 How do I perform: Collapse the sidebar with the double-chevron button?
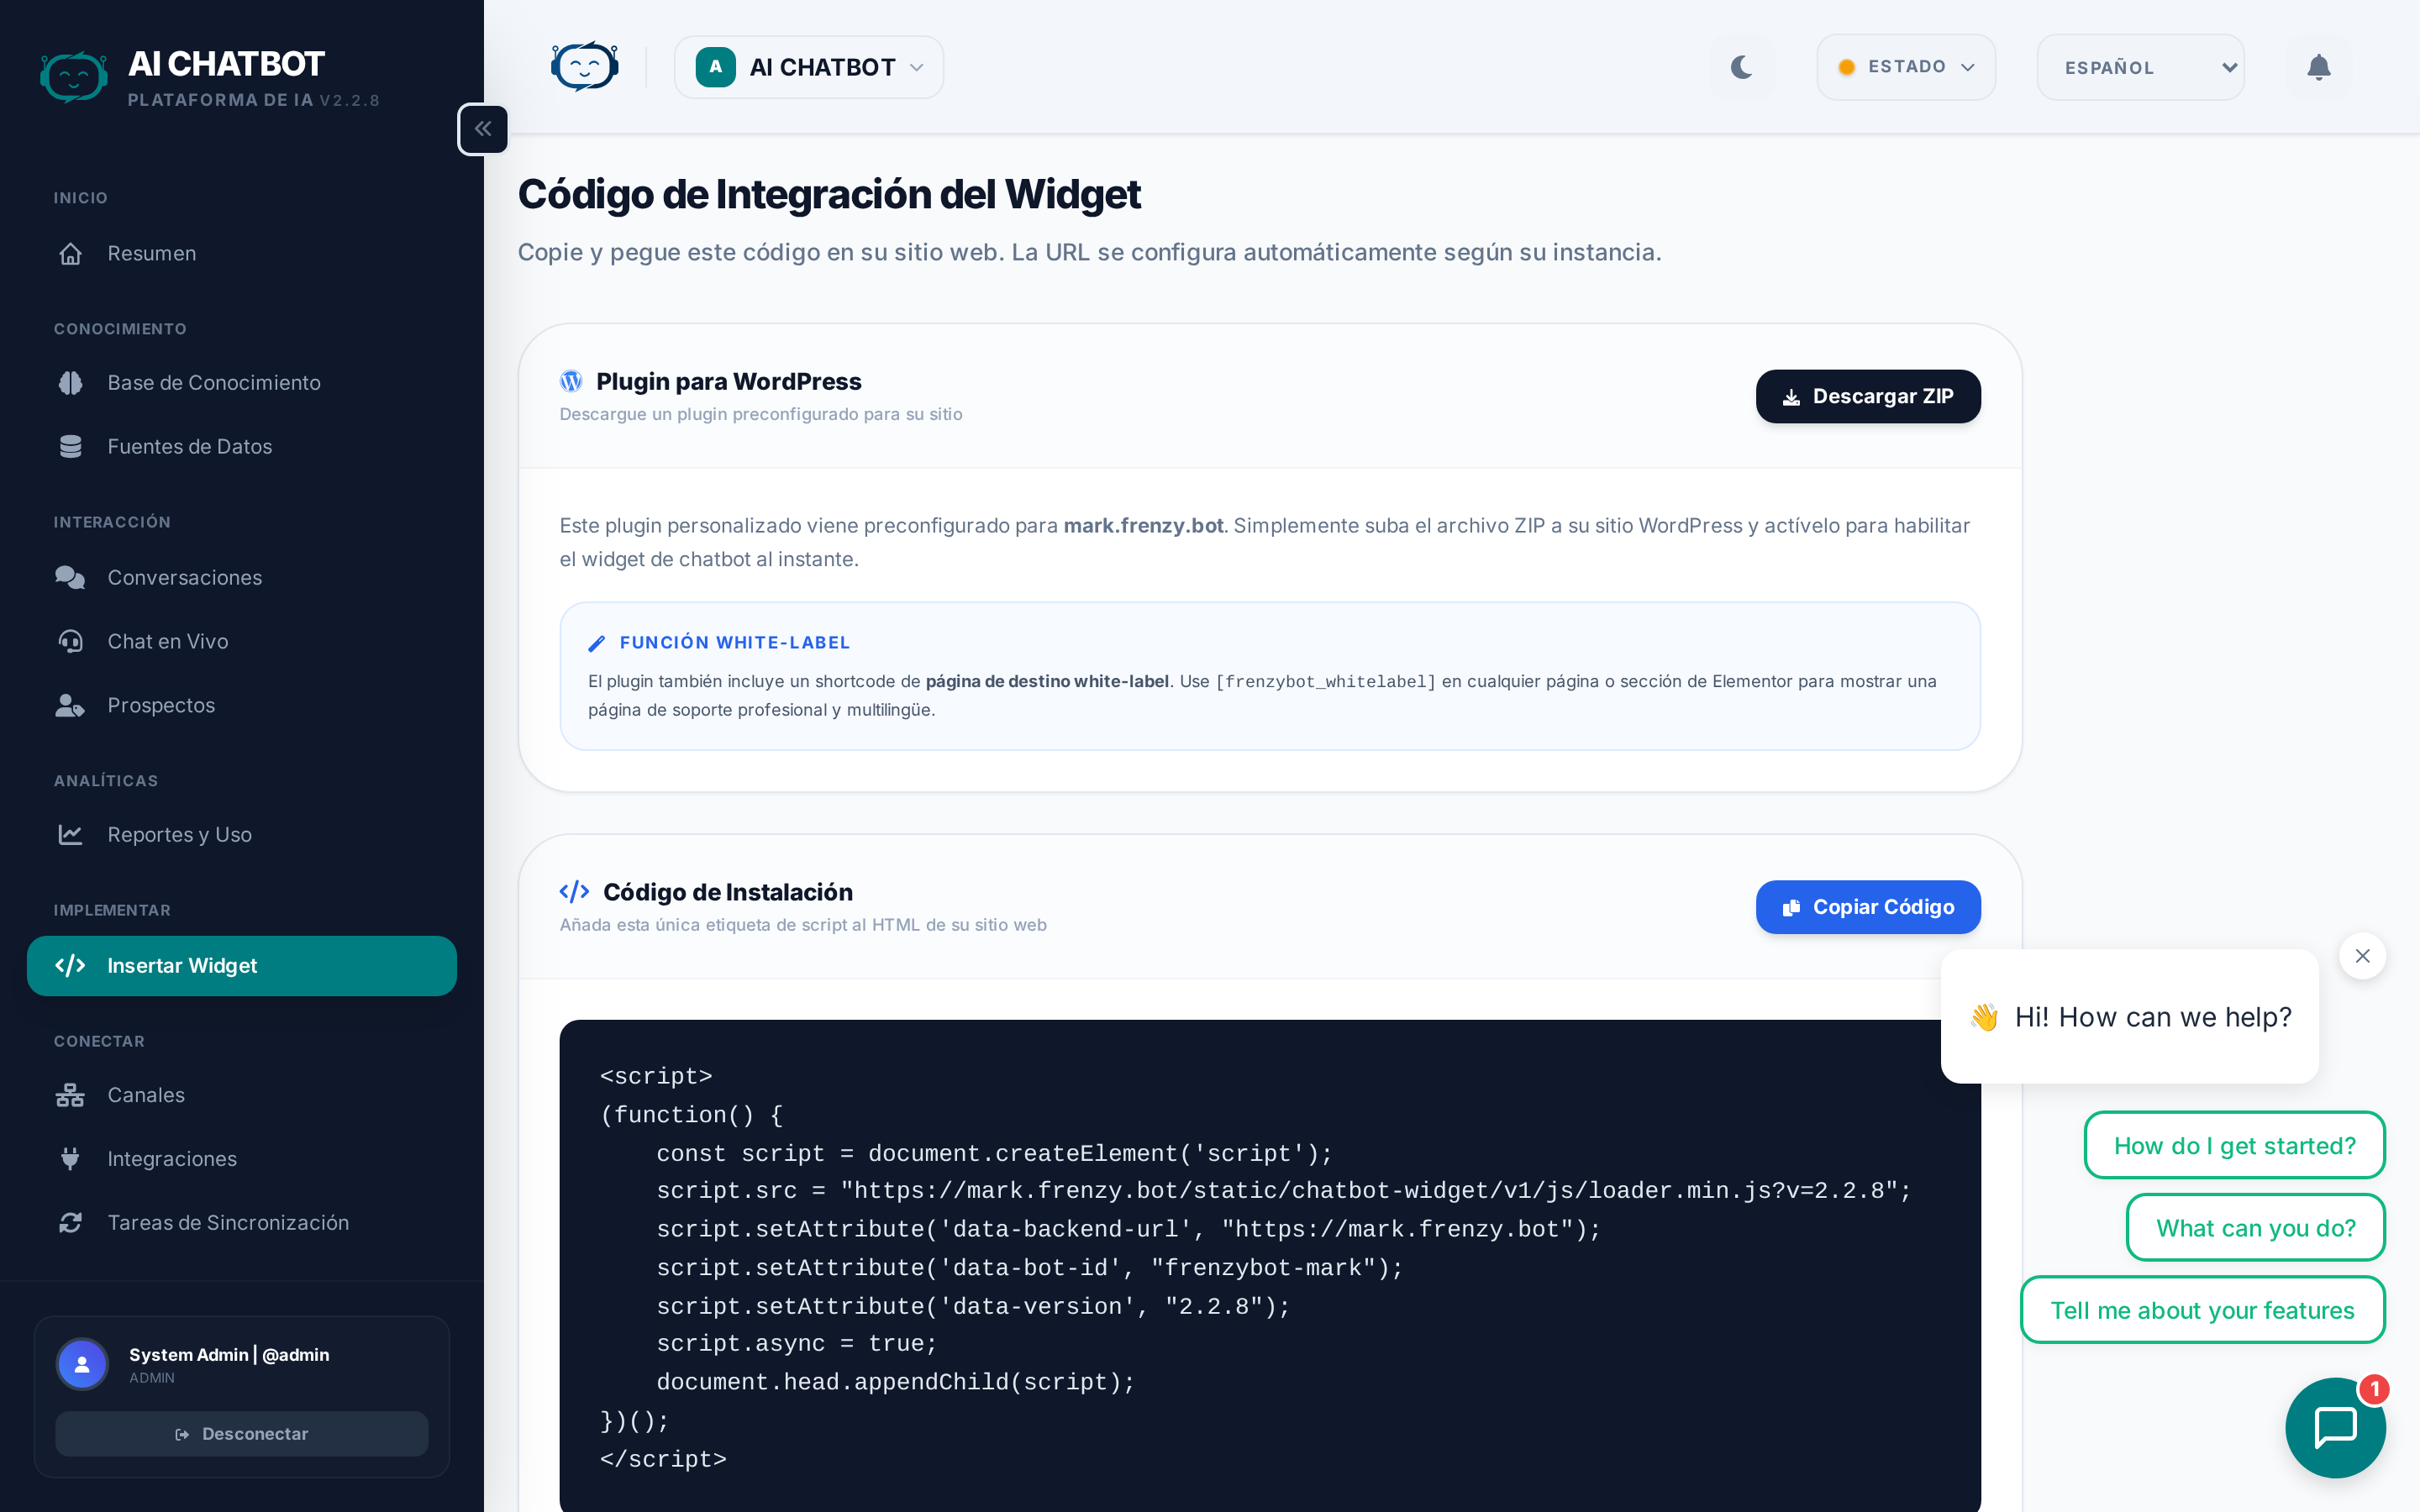coord(483,129)
